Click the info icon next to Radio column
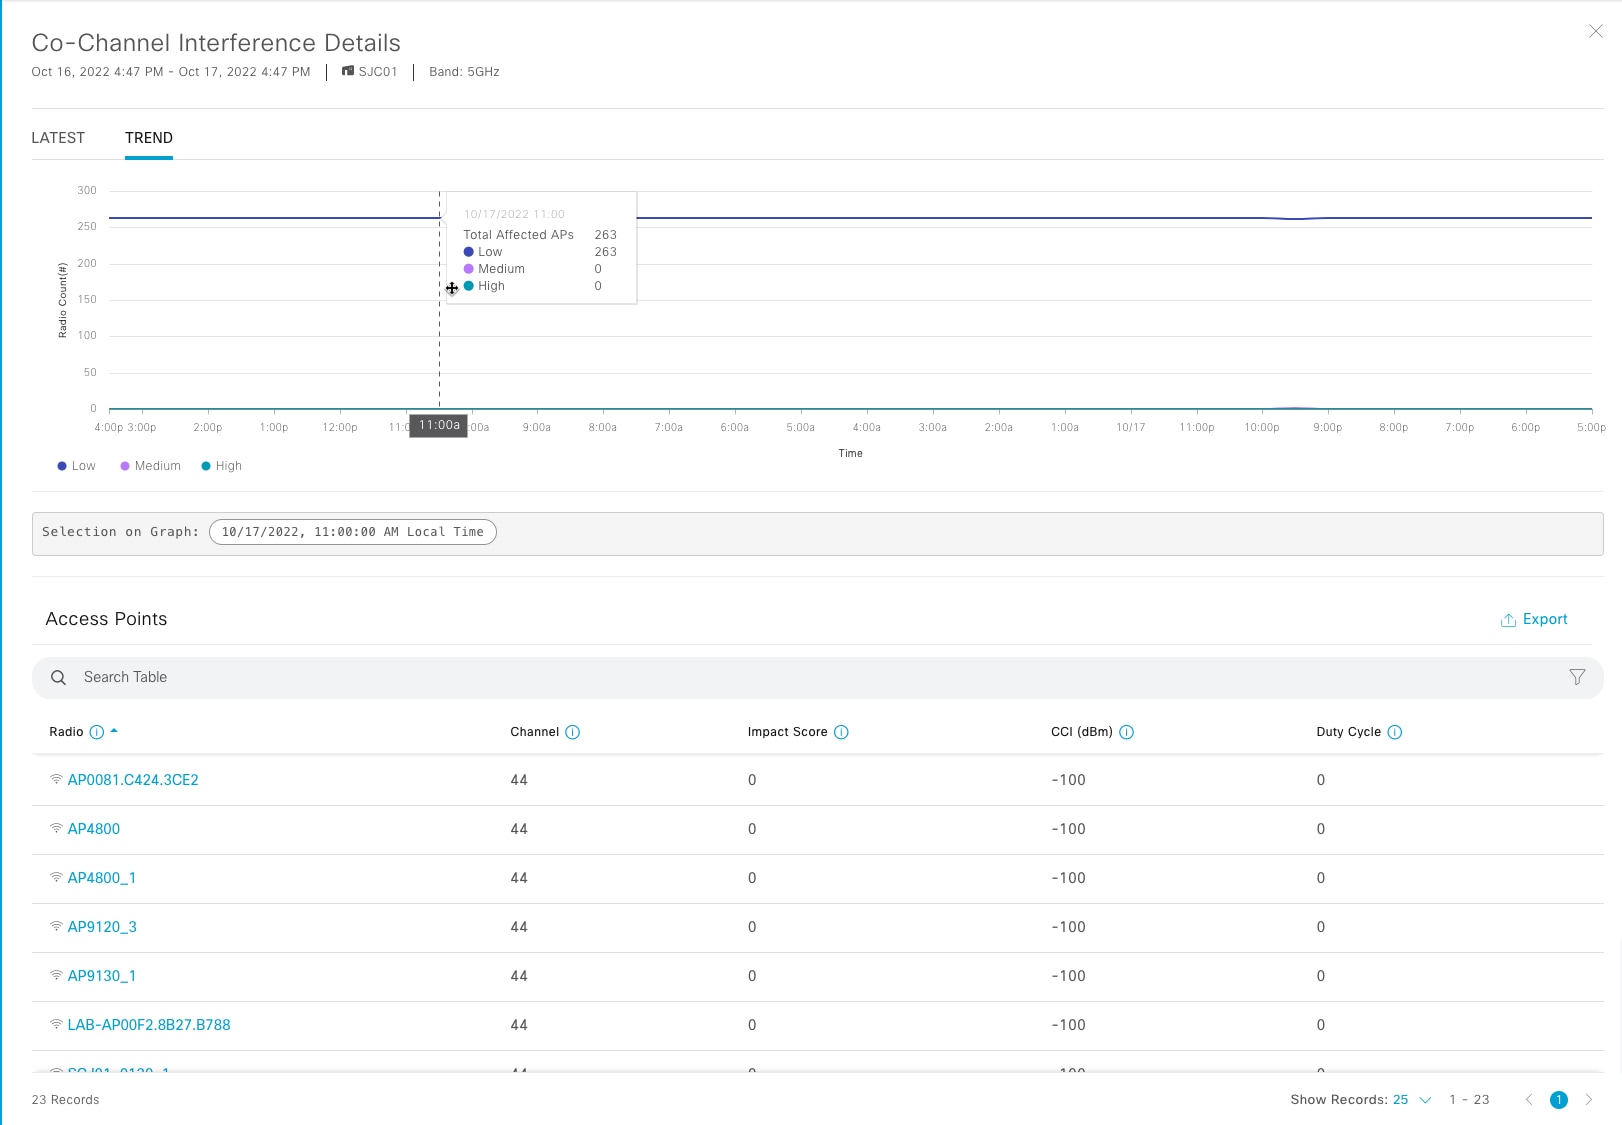This screenshot has width=1622, height=1125. (95, 732)
